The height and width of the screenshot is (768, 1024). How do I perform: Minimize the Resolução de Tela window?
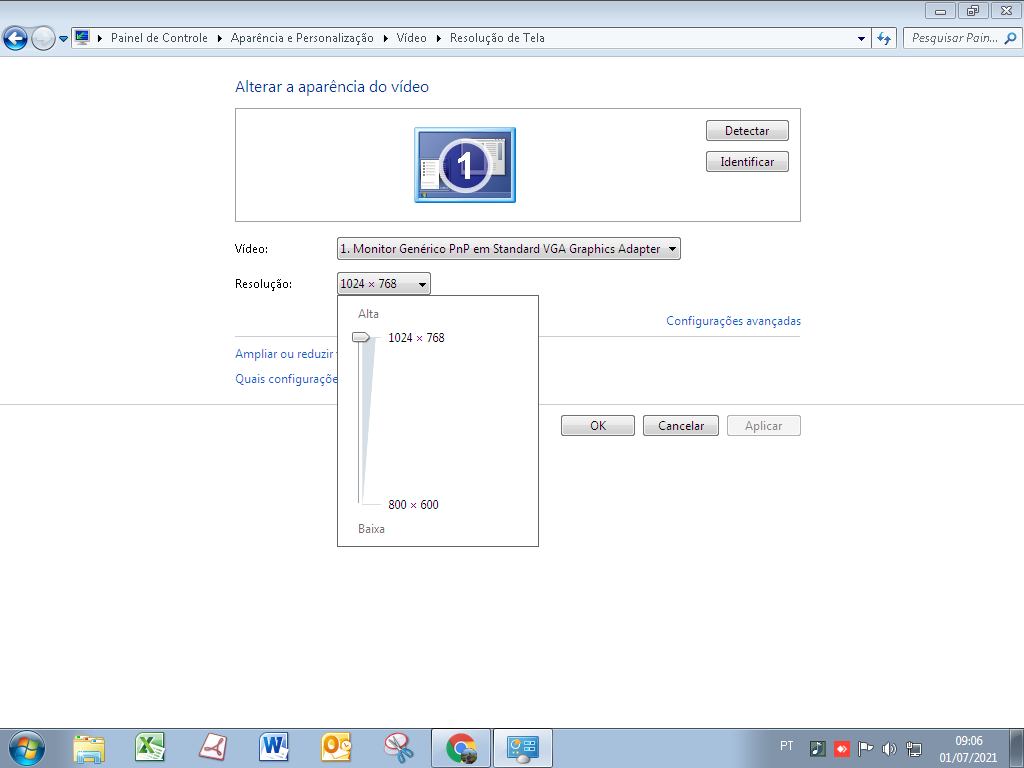pos(940,10)
